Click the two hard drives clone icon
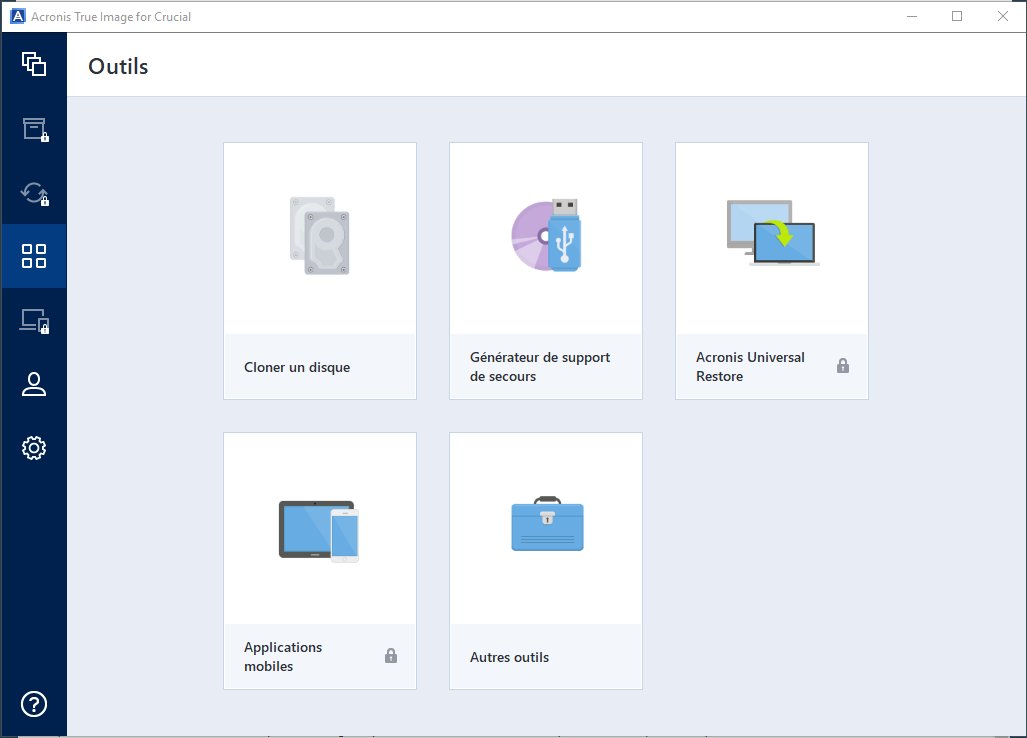The image size is (1027, 738). (319, 236)
